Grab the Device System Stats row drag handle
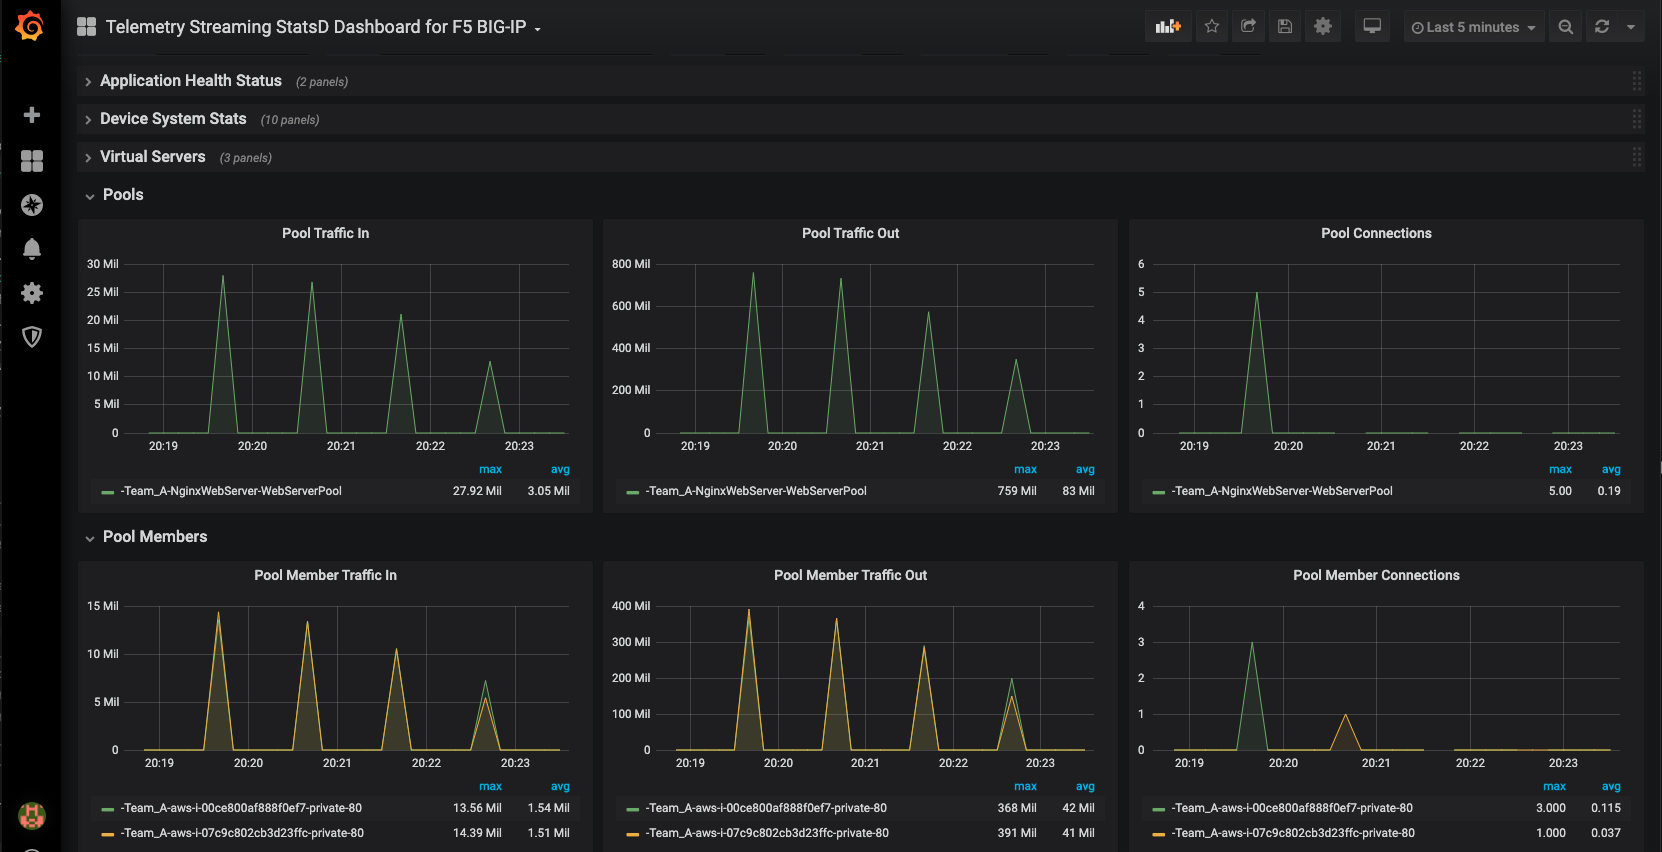Screen dimensions: 1662x852 click(x=1636, y=119)
